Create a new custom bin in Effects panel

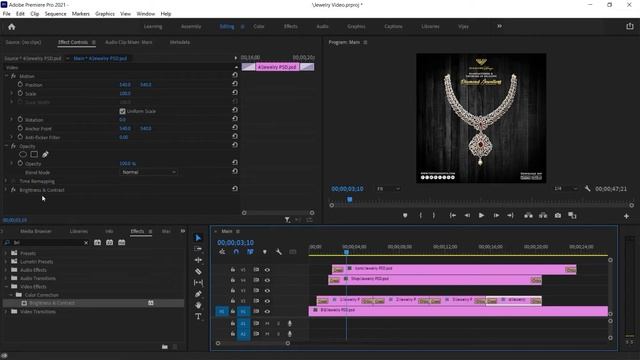tap(164, 347)
